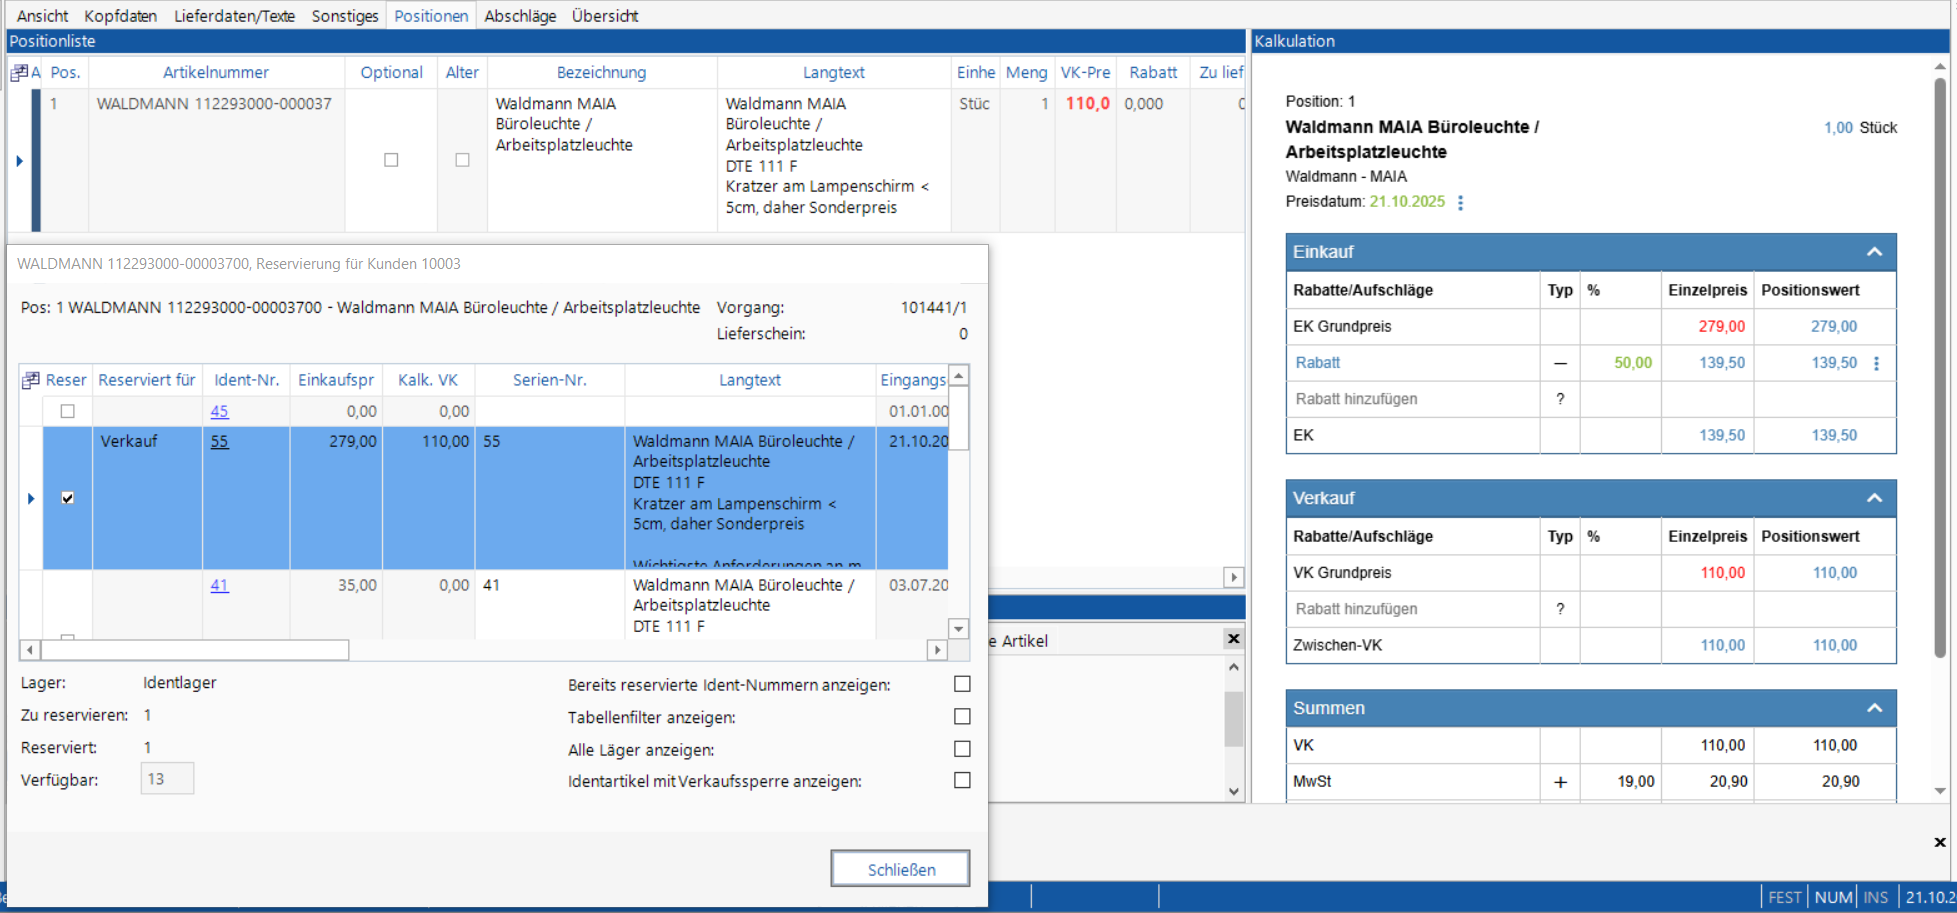Click the column chooser icon in Positionliste header
The height and width of the screenshot is (913, 1957).
19,72
